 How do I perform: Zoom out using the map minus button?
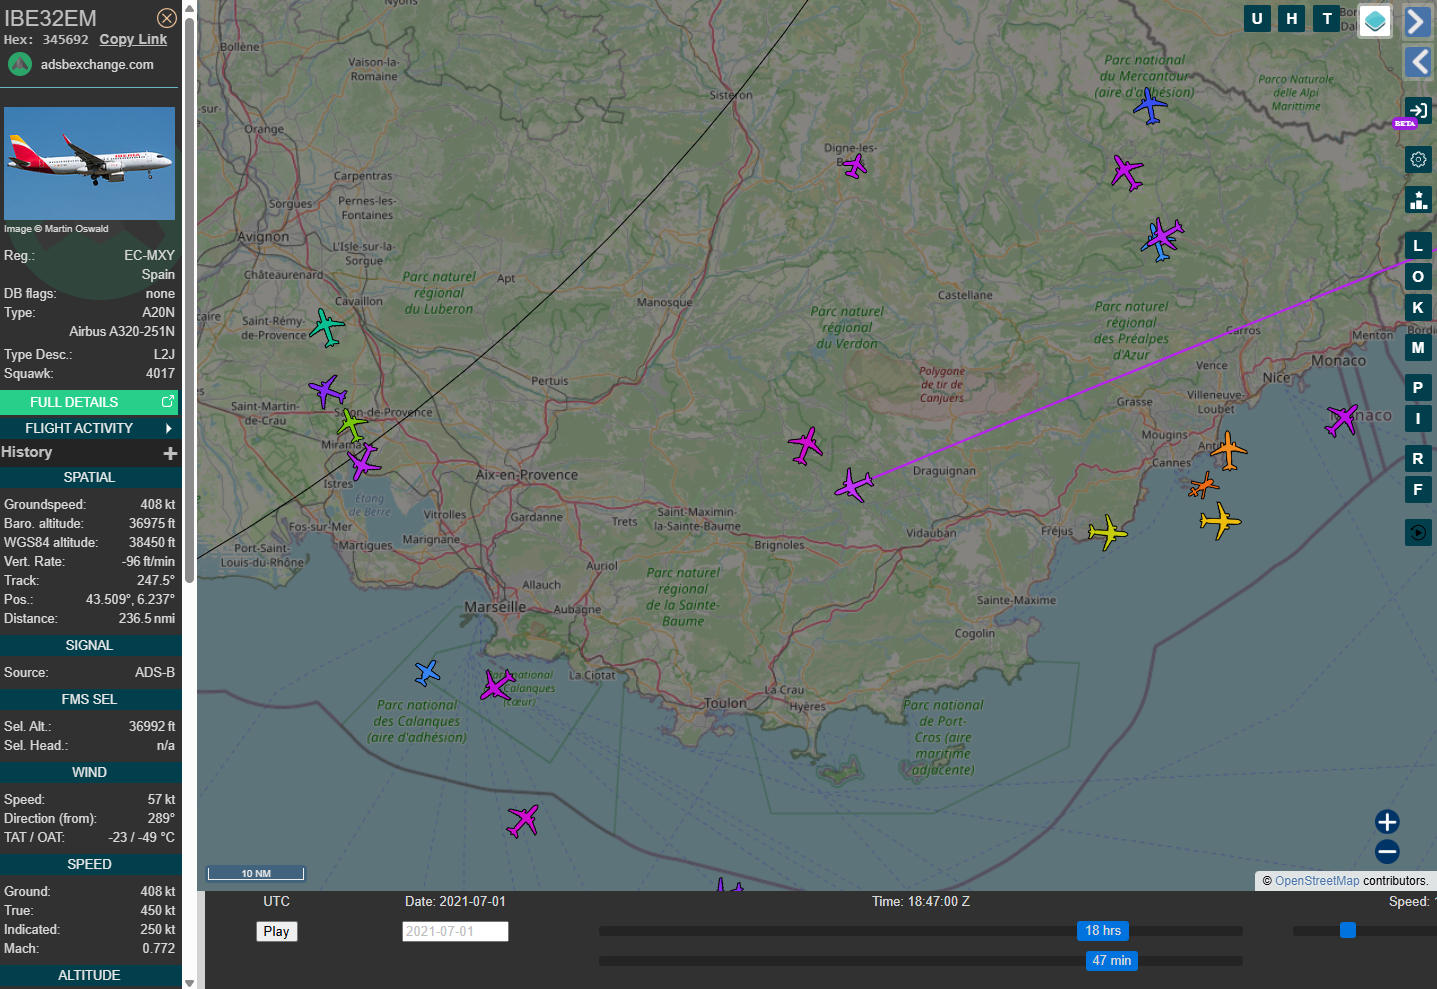1387,852
